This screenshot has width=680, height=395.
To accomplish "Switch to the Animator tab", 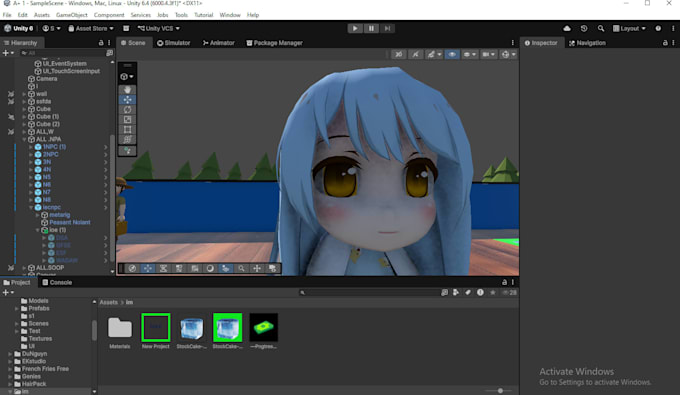I will pyautogui.click(x=219, y=43).
